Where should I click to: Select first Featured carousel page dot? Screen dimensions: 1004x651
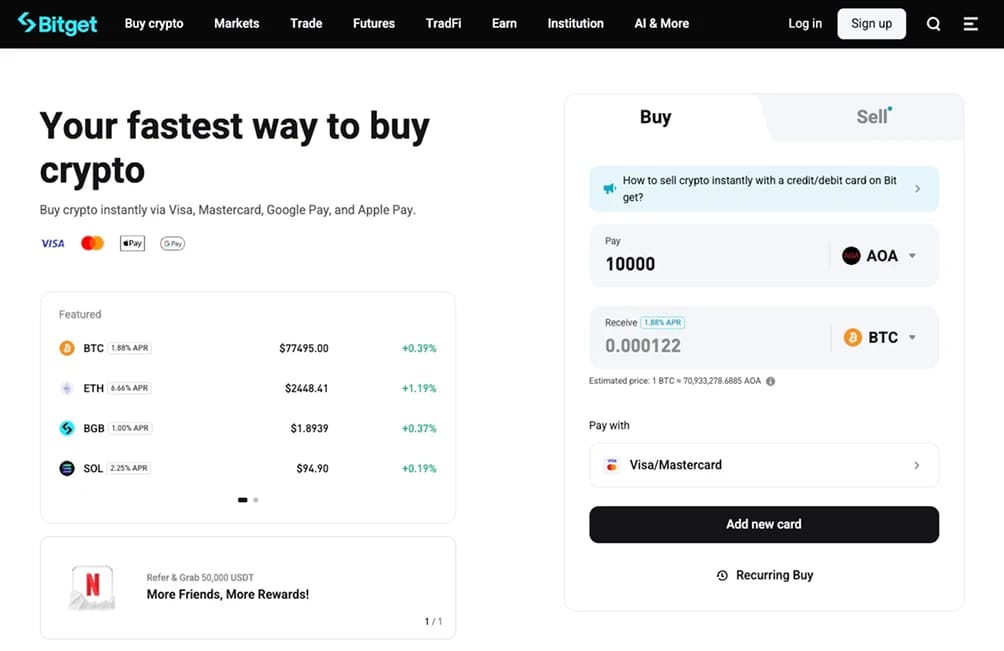(243, 500)
